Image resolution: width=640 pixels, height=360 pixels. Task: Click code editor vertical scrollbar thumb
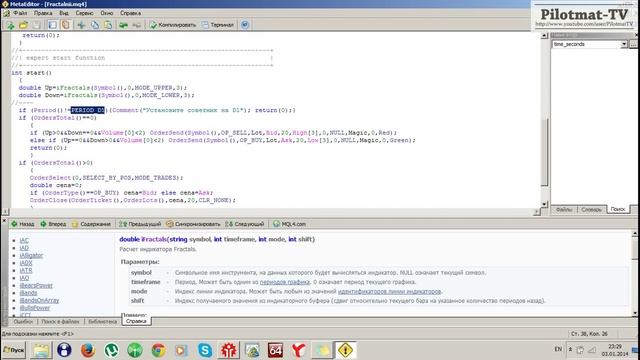pyautogui.click(x=544, y=152)
